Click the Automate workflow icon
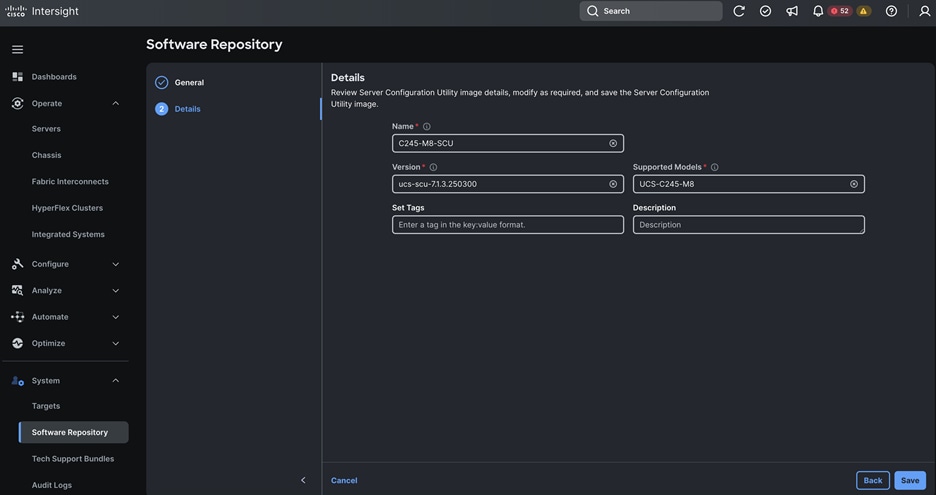936x495 pixels. [x=17, y=316]
